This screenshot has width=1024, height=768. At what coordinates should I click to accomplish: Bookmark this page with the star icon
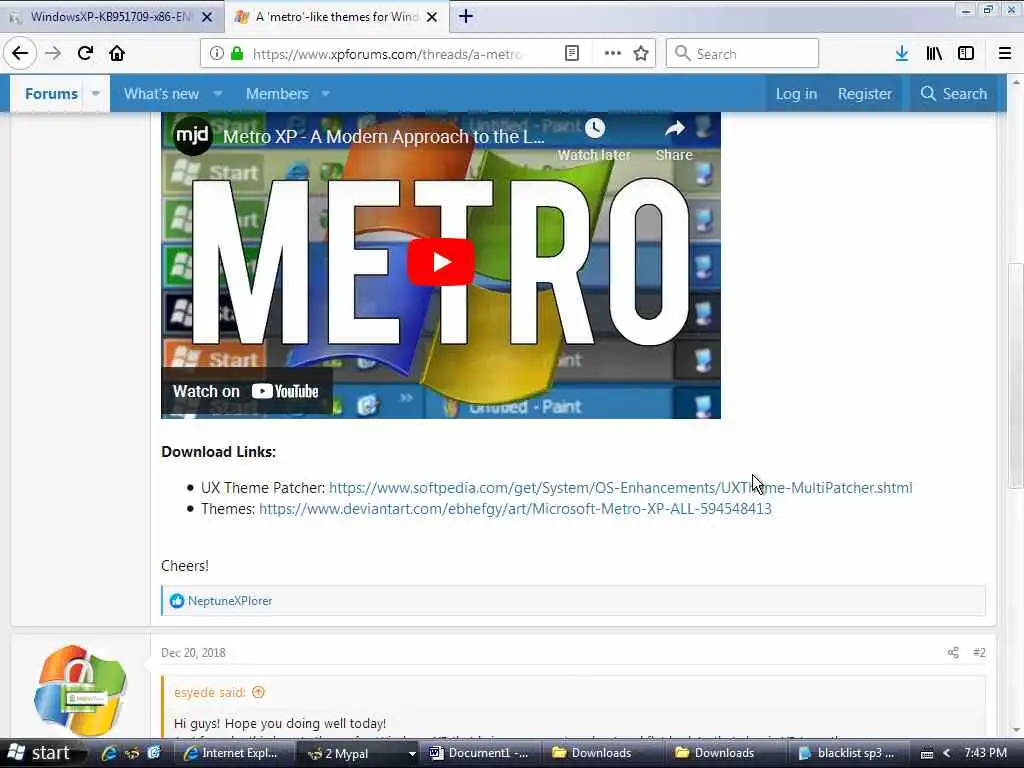point(641,54)
